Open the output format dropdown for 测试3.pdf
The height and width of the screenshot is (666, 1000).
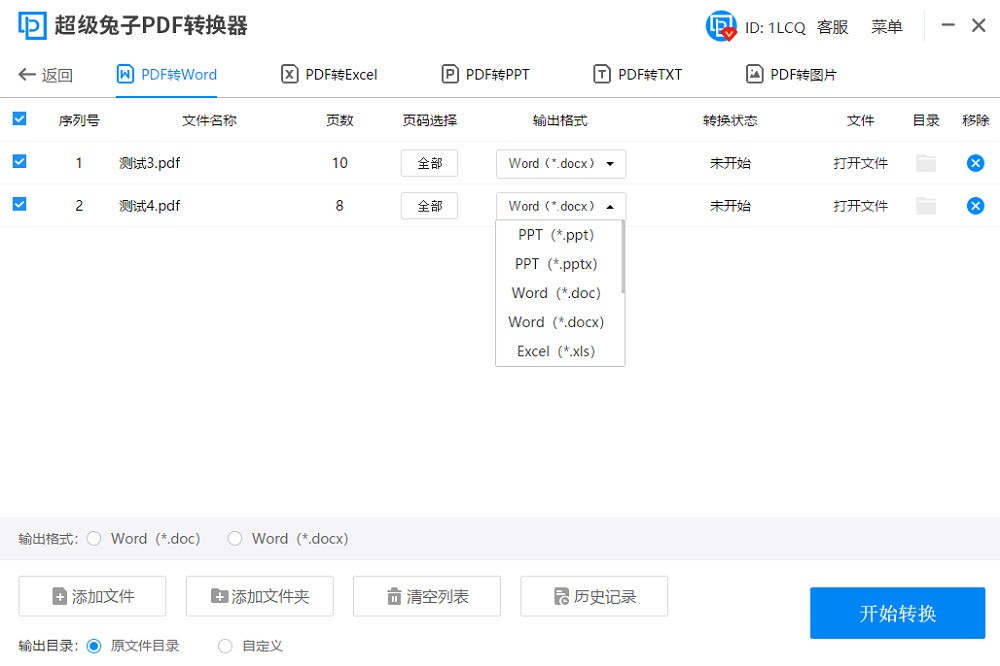pyautogui.click(x=560, y=163)
